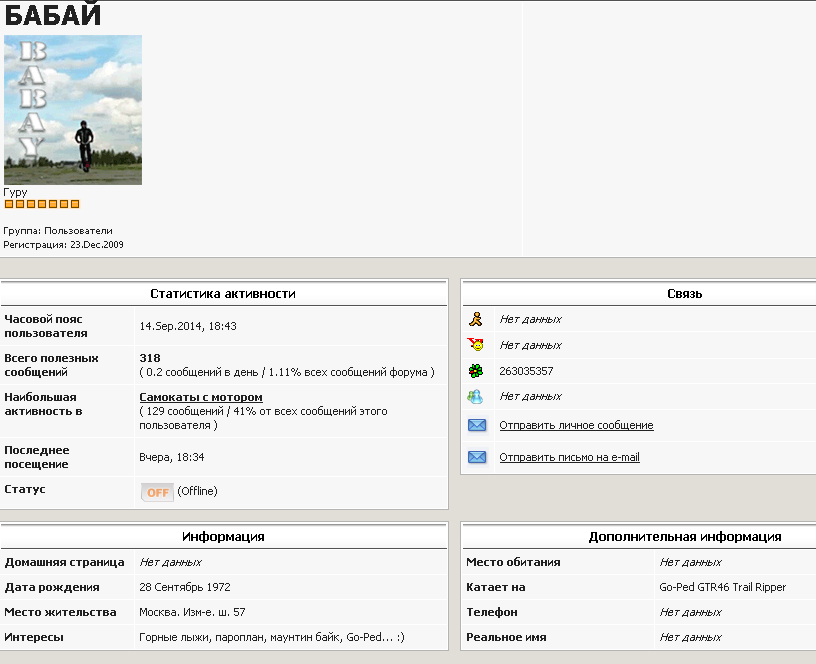Open Отправить личное сообщение link
The height and width of the screenshot is (664, 816).
coord(576,426)
